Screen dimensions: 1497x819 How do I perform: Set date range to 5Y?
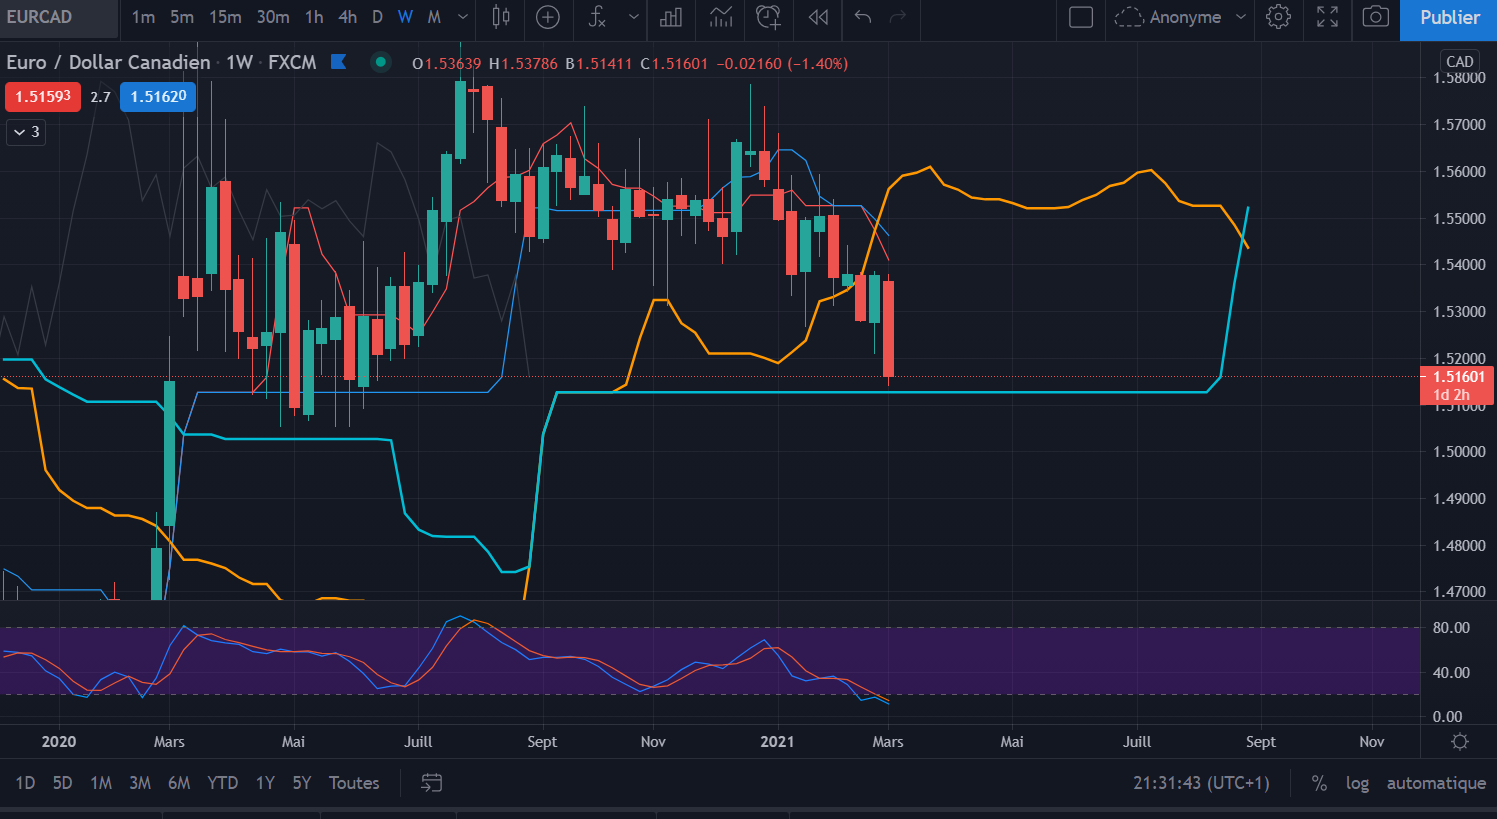coord(302,783)
